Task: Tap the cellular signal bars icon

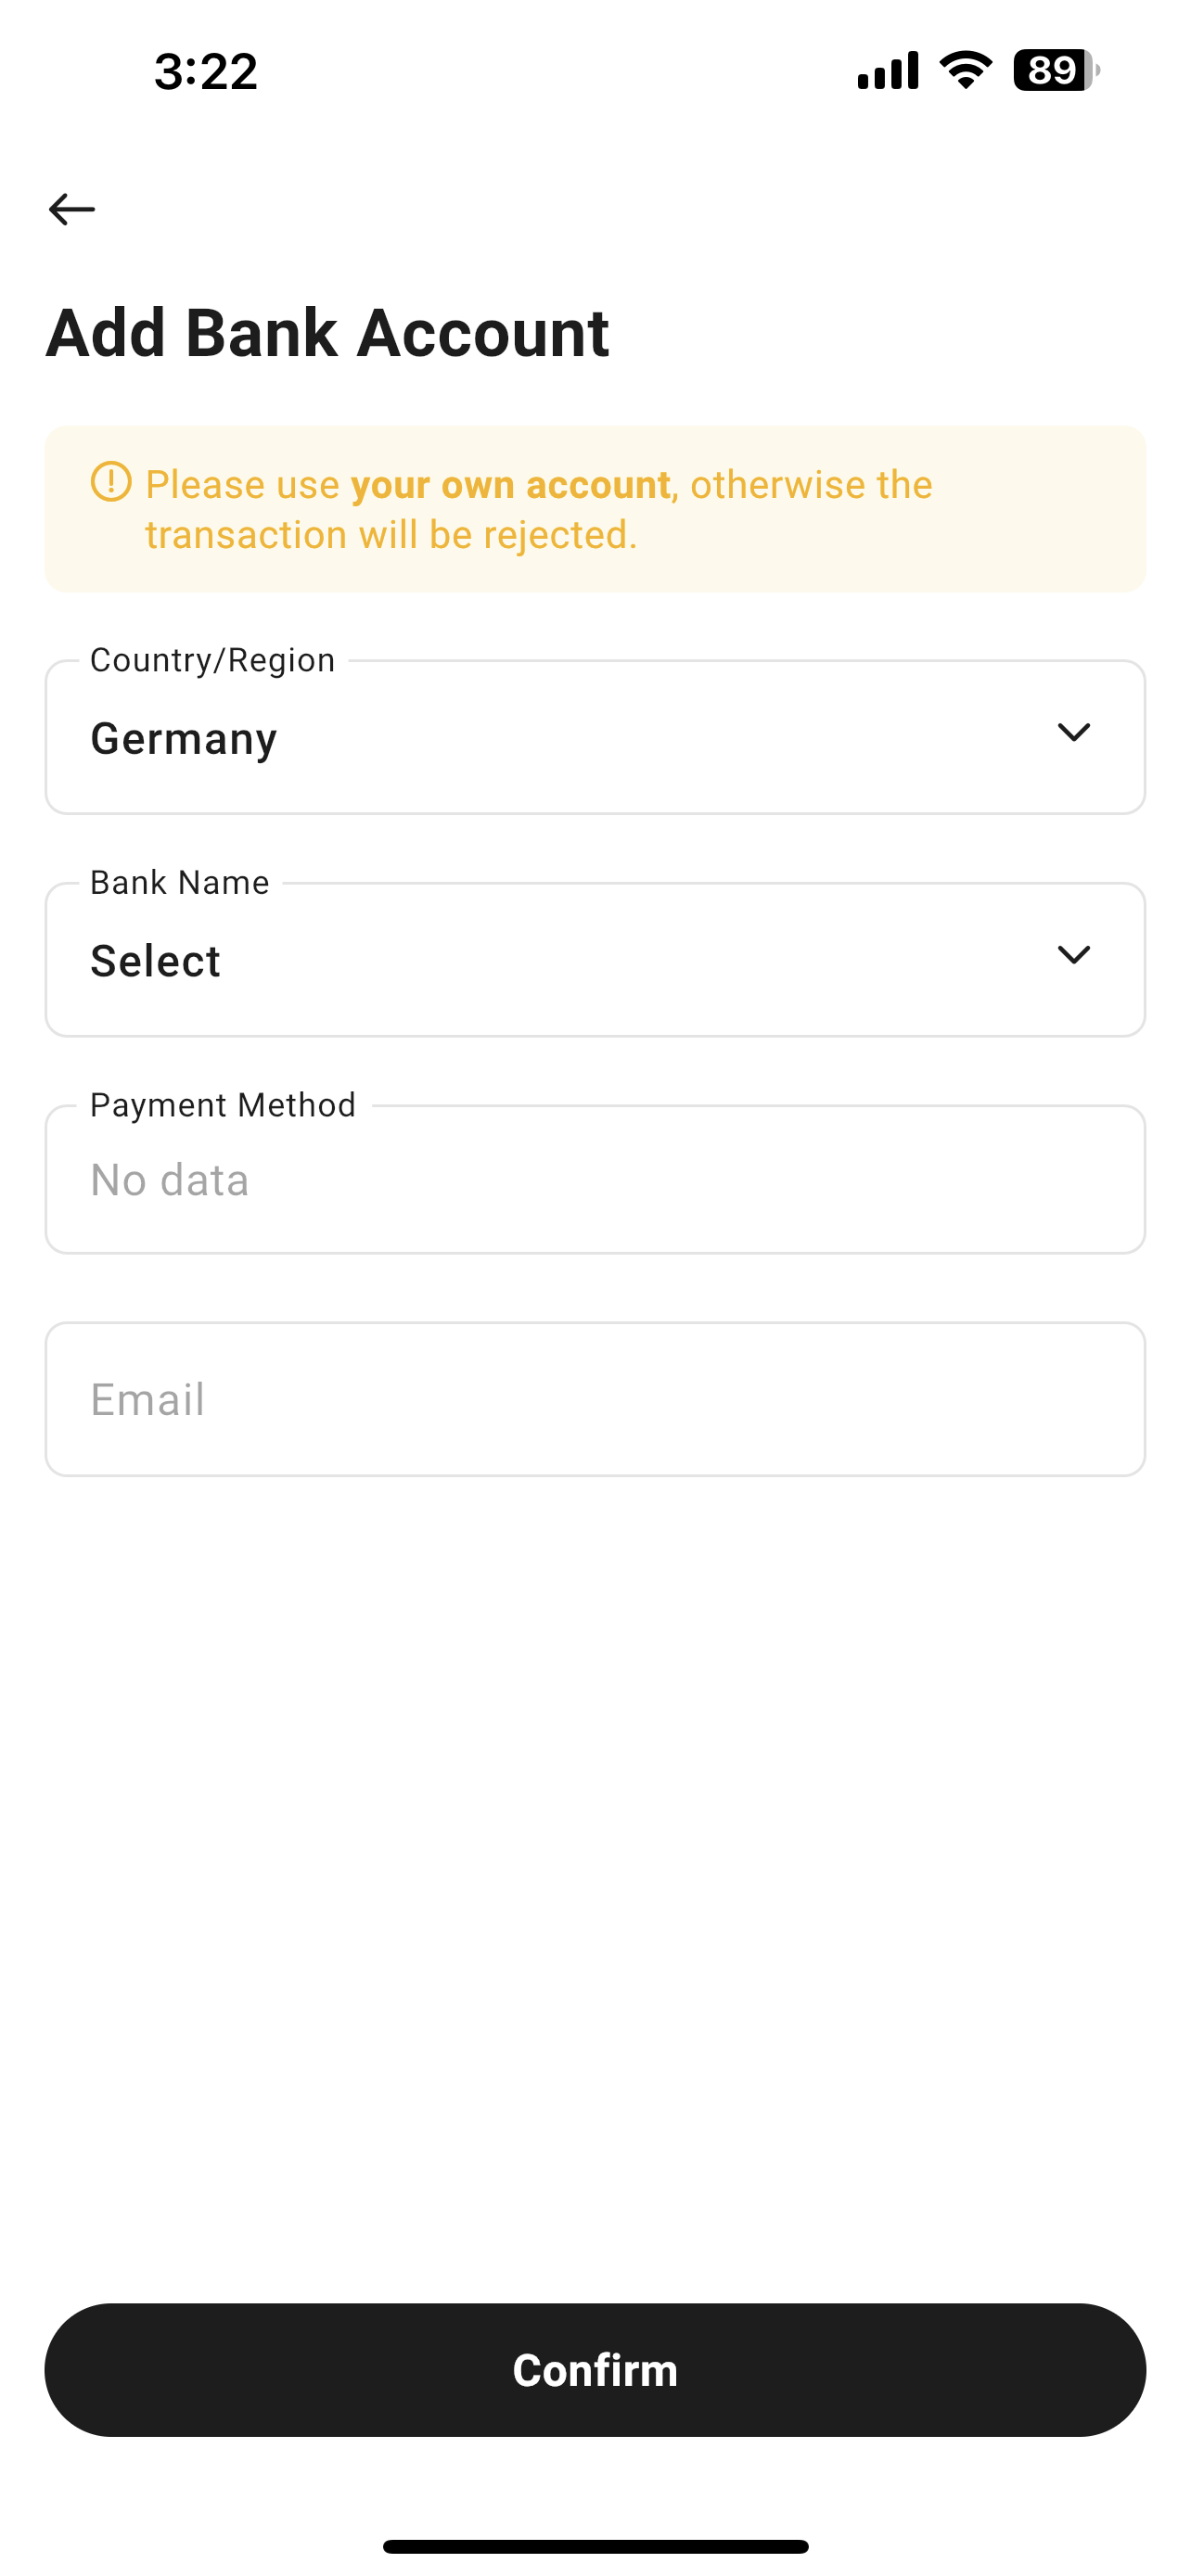Action: tap(888, 71)
